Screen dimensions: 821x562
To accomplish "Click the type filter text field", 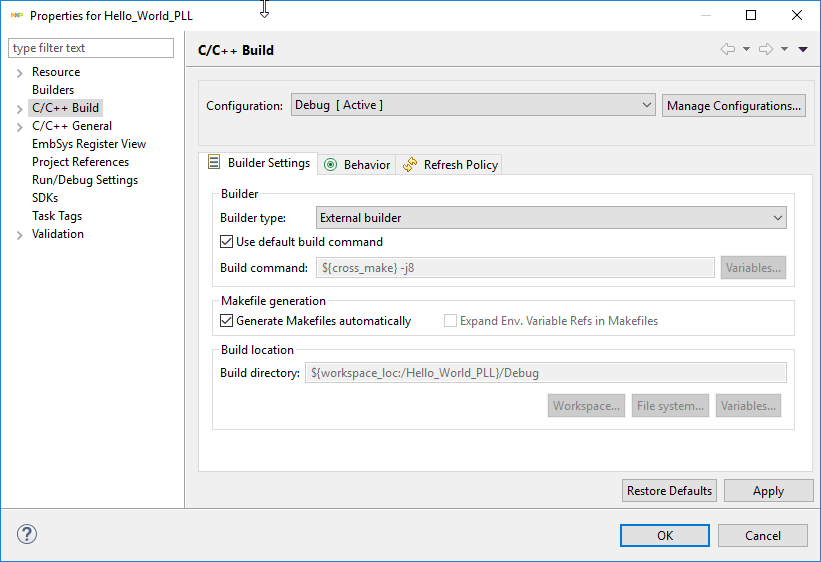I will pos(91,48).
